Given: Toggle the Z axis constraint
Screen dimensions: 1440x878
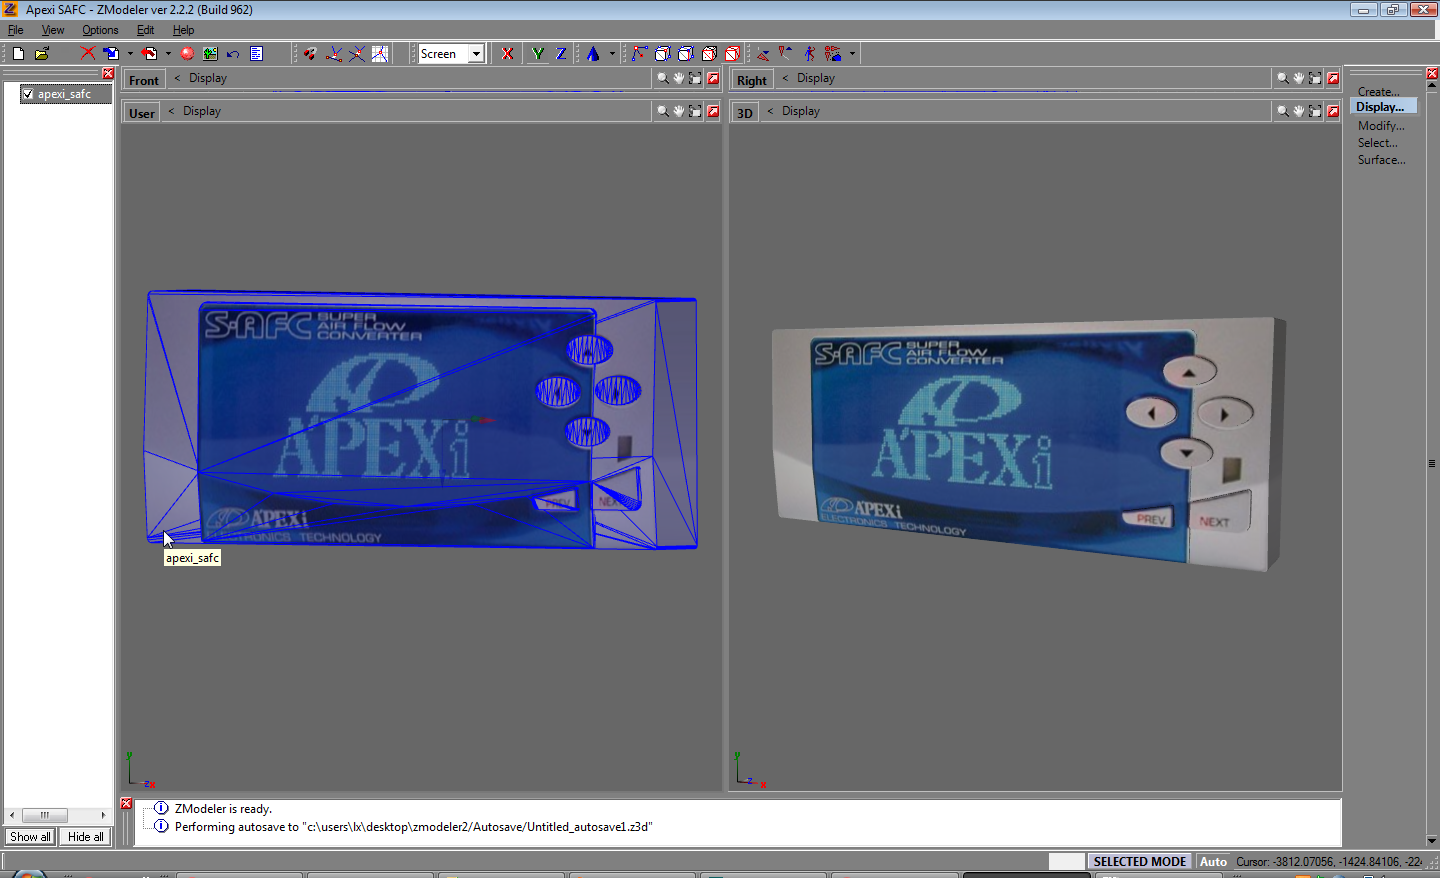Looking at the screenshot, I should pyautogui.click(x=561, y=53).
